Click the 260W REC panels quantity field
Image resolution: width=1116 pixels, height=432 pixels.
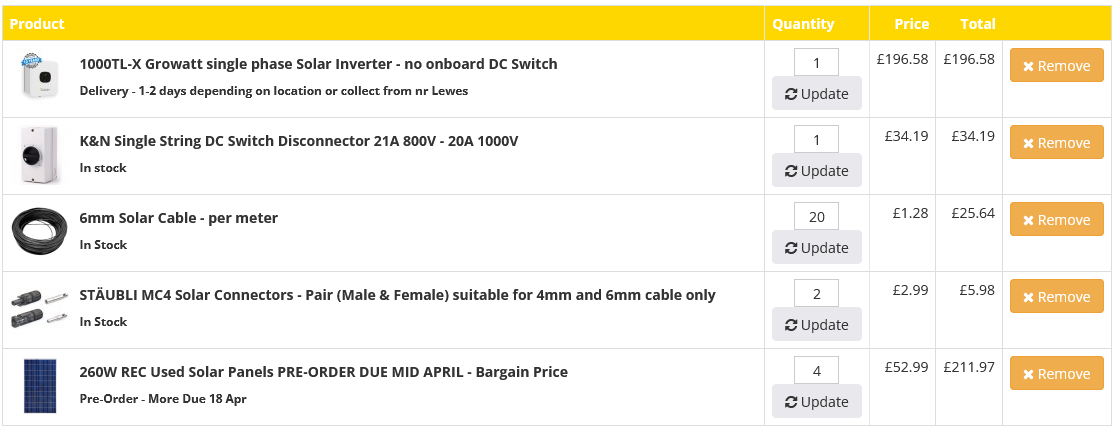tap(816, 370)
